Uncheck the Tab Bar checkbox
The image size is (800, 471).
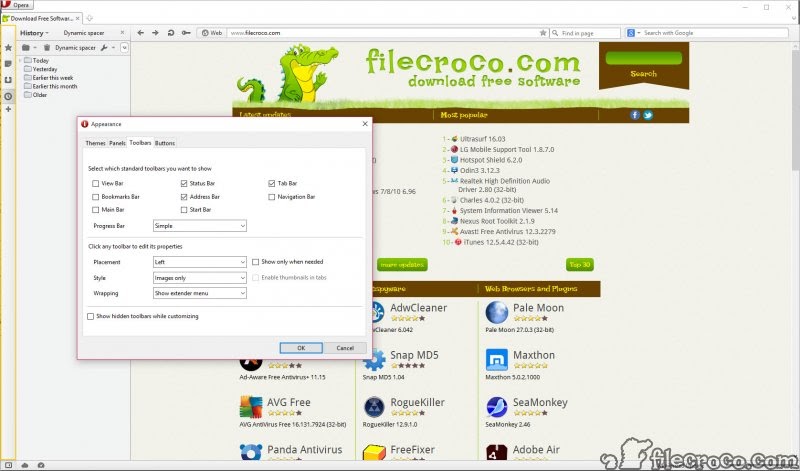[x=271, y=183]
